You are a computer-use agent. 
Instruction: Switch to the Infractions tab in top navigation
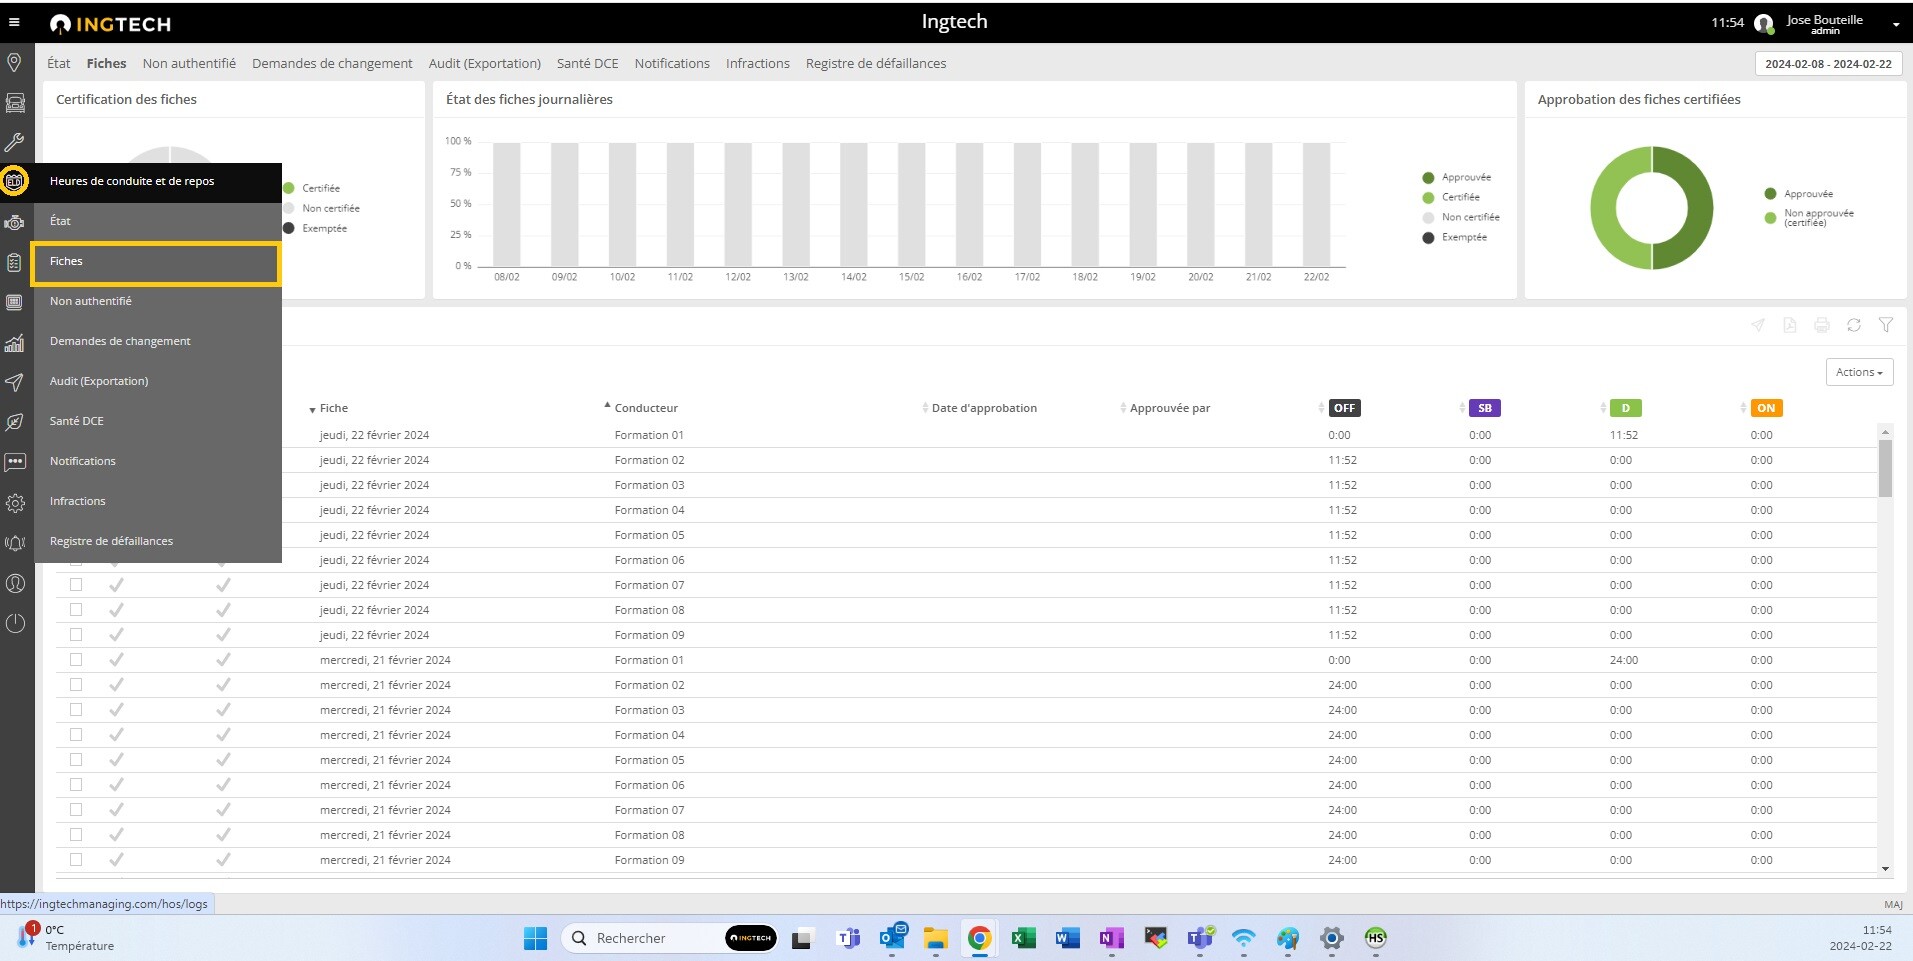tap(757, 63)
